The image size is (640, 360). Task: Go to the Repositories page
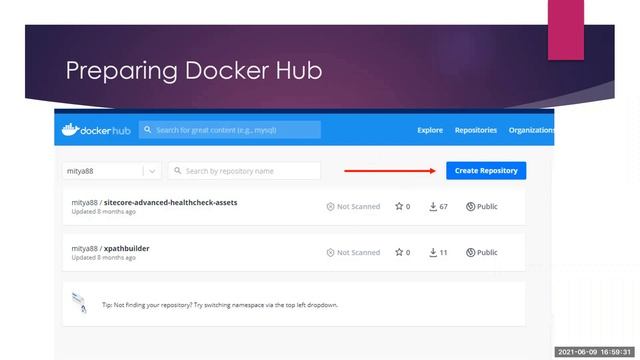click(476, 130)
